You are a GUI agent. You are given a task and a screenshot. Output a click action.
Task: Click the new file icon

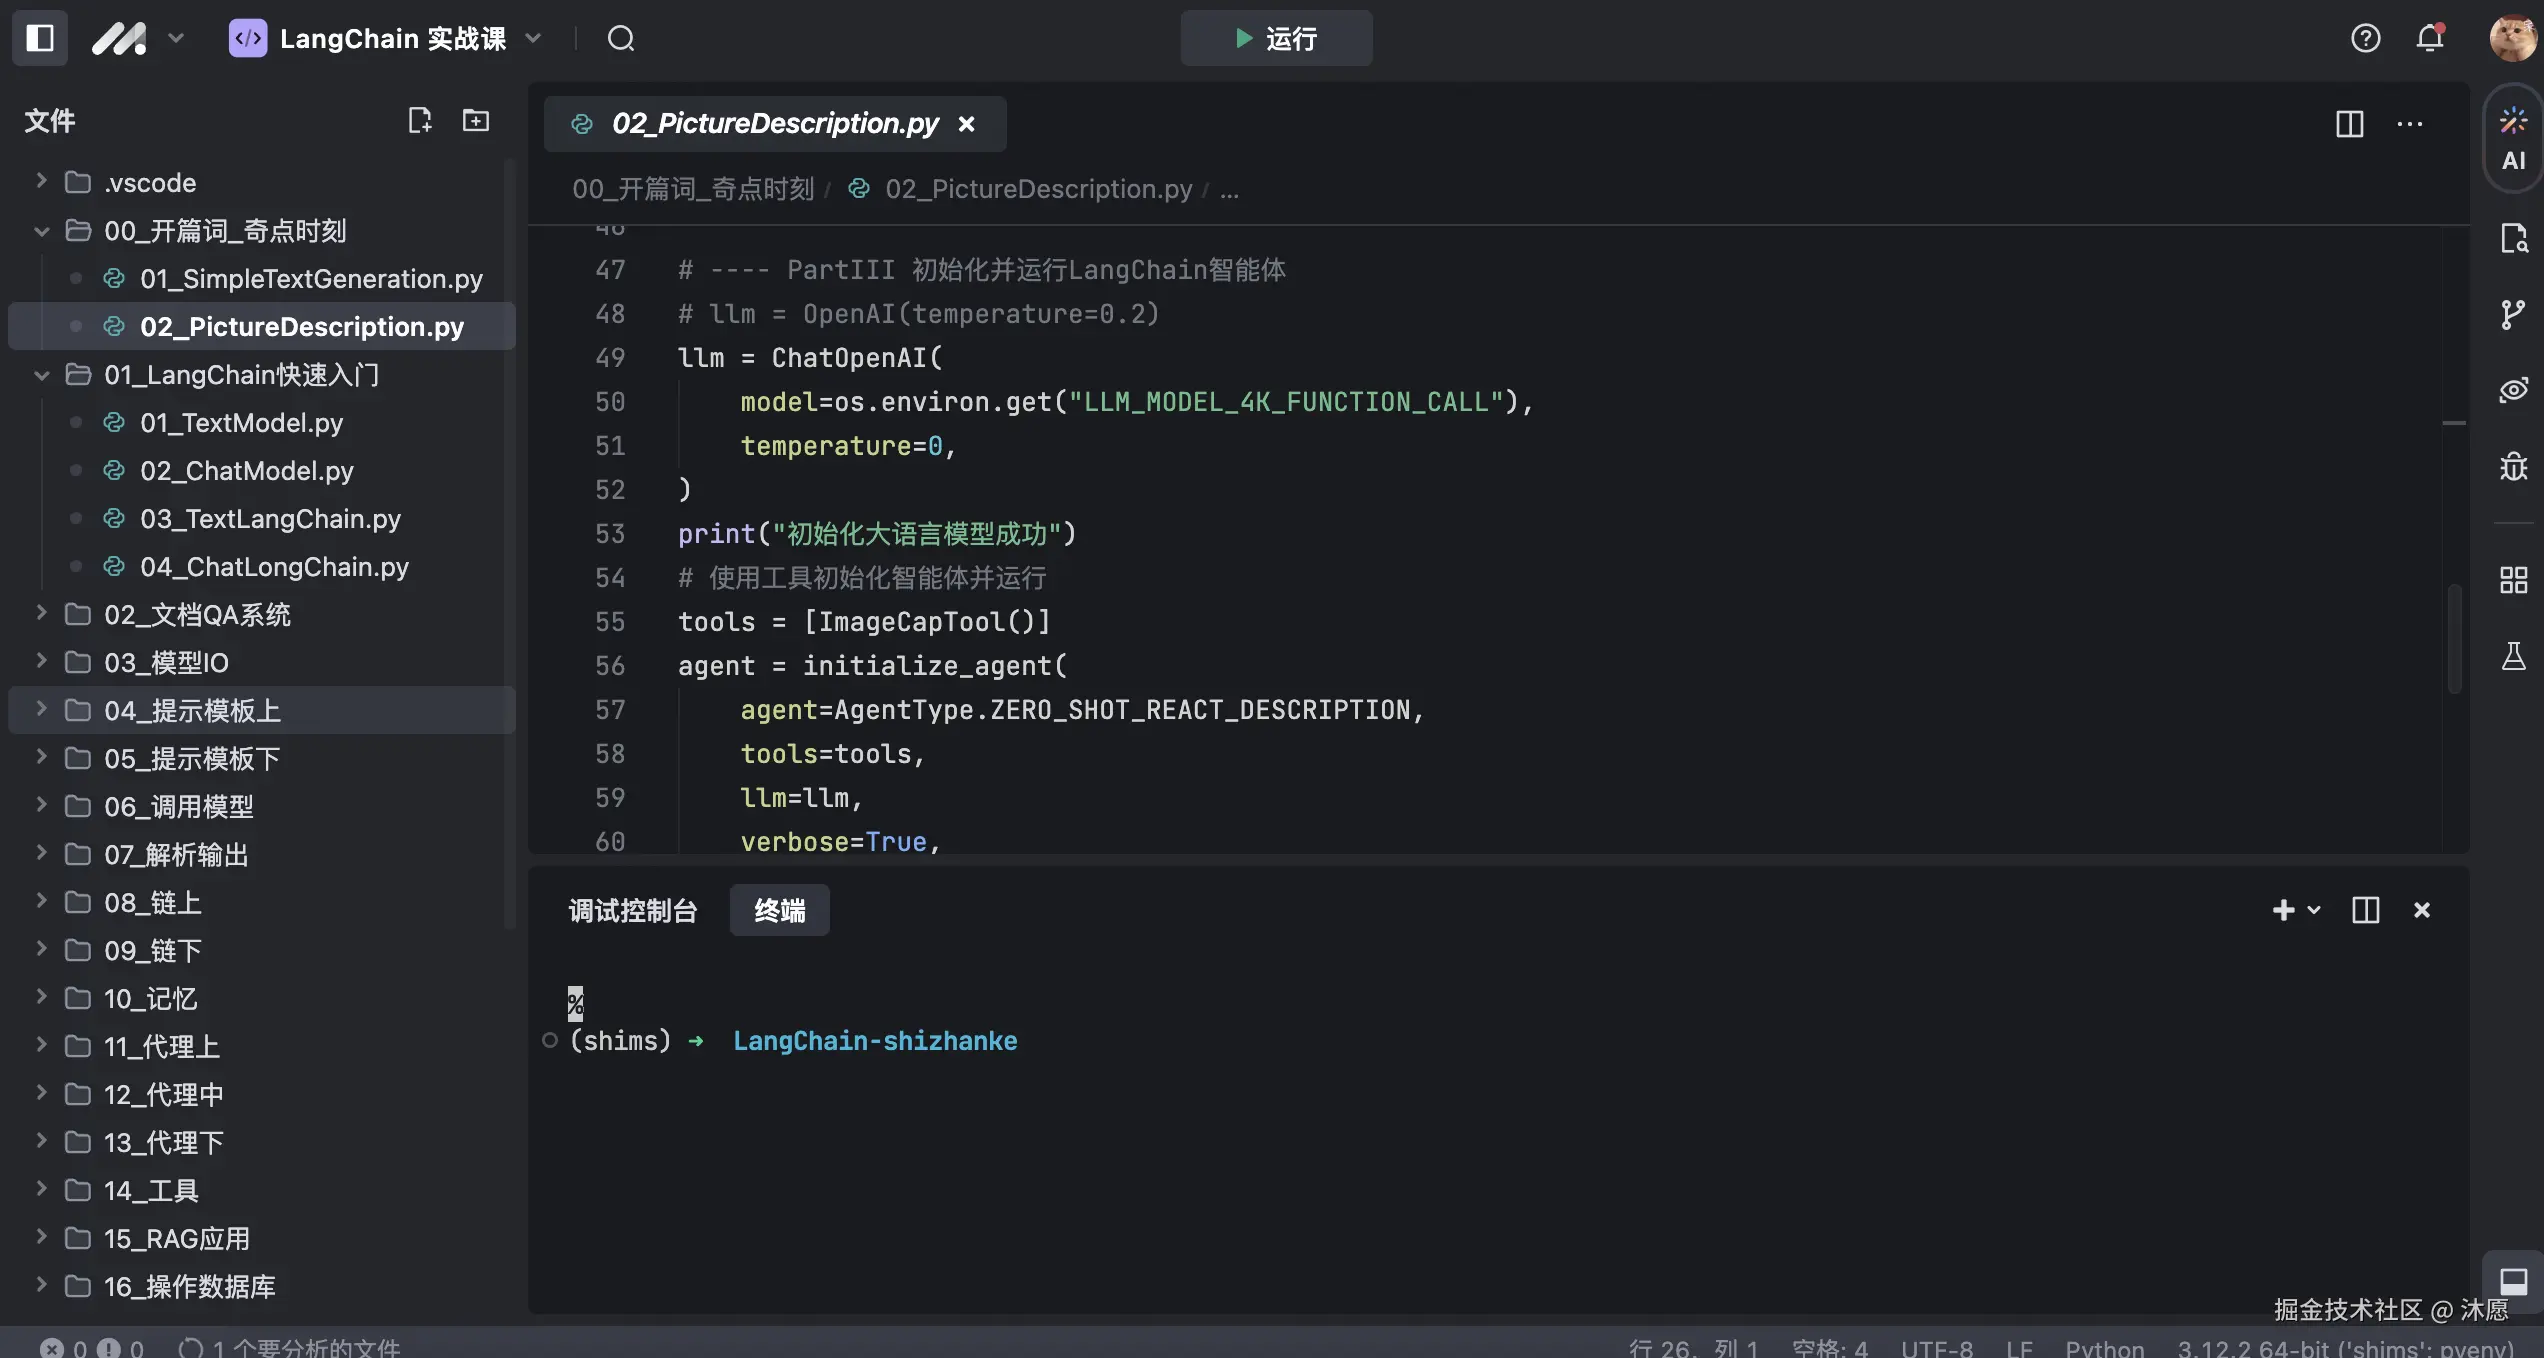coord(420,121)
